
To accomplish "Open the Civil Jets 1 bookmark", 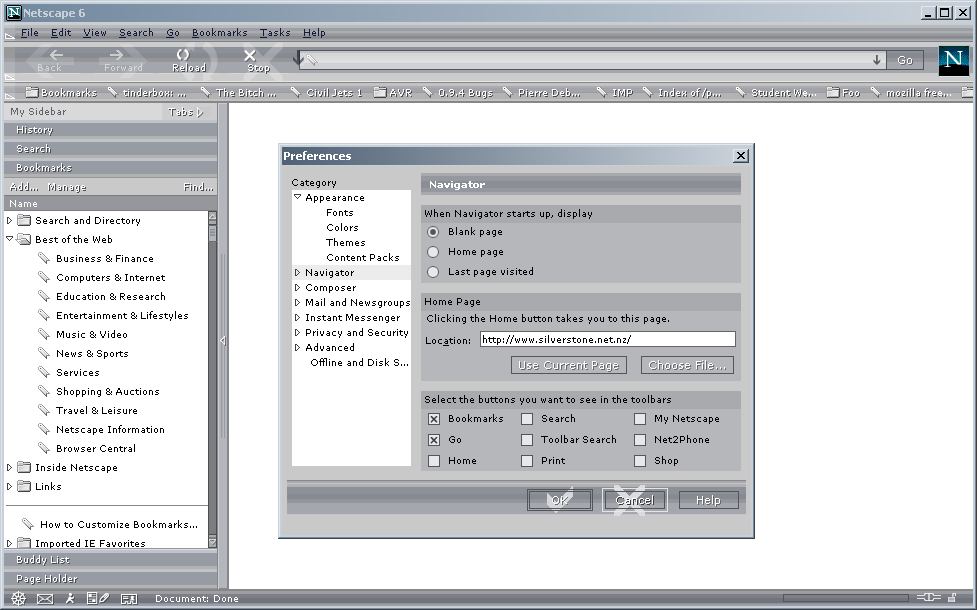I will click(x=326, y=93).
